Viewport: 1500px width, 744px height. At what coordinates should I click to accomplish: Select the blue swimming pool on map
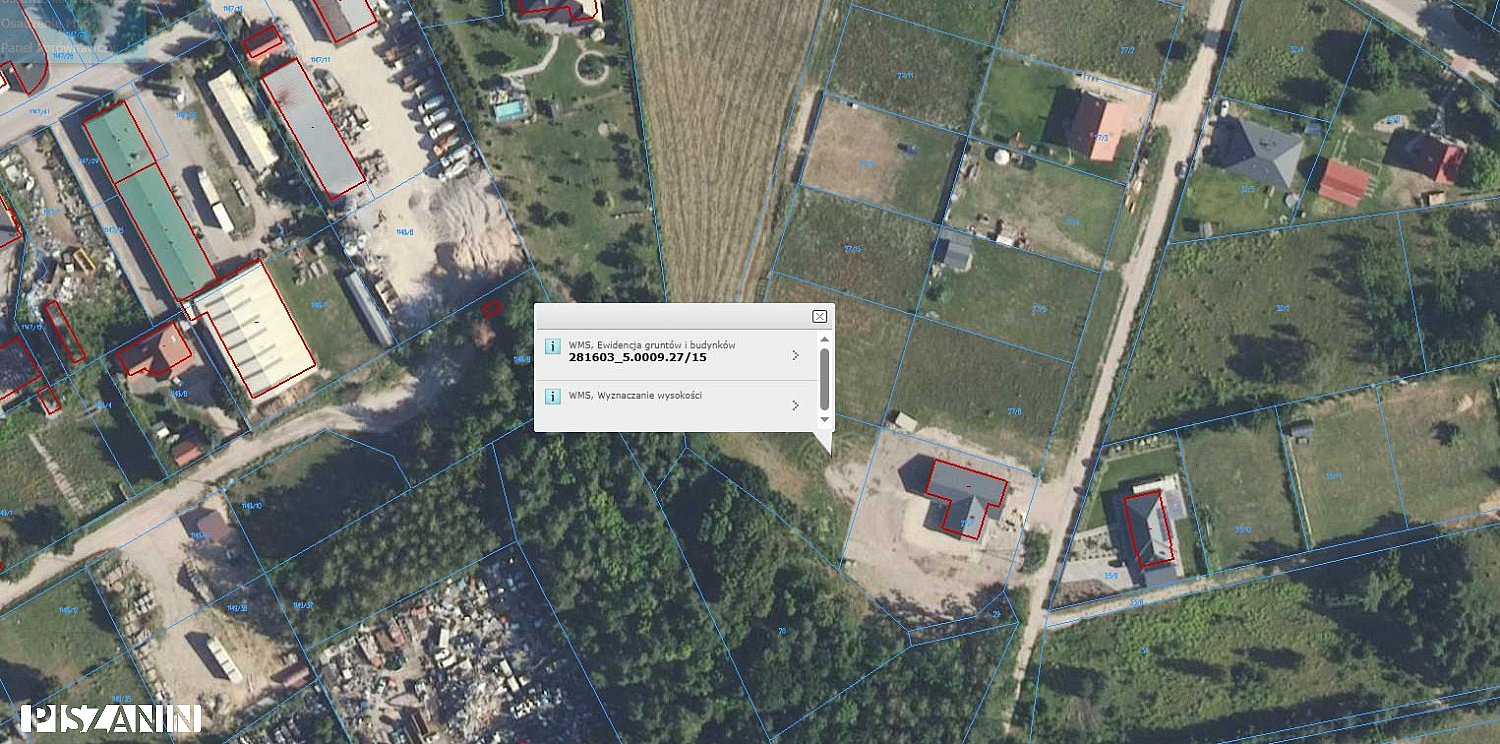coord(510,110)
